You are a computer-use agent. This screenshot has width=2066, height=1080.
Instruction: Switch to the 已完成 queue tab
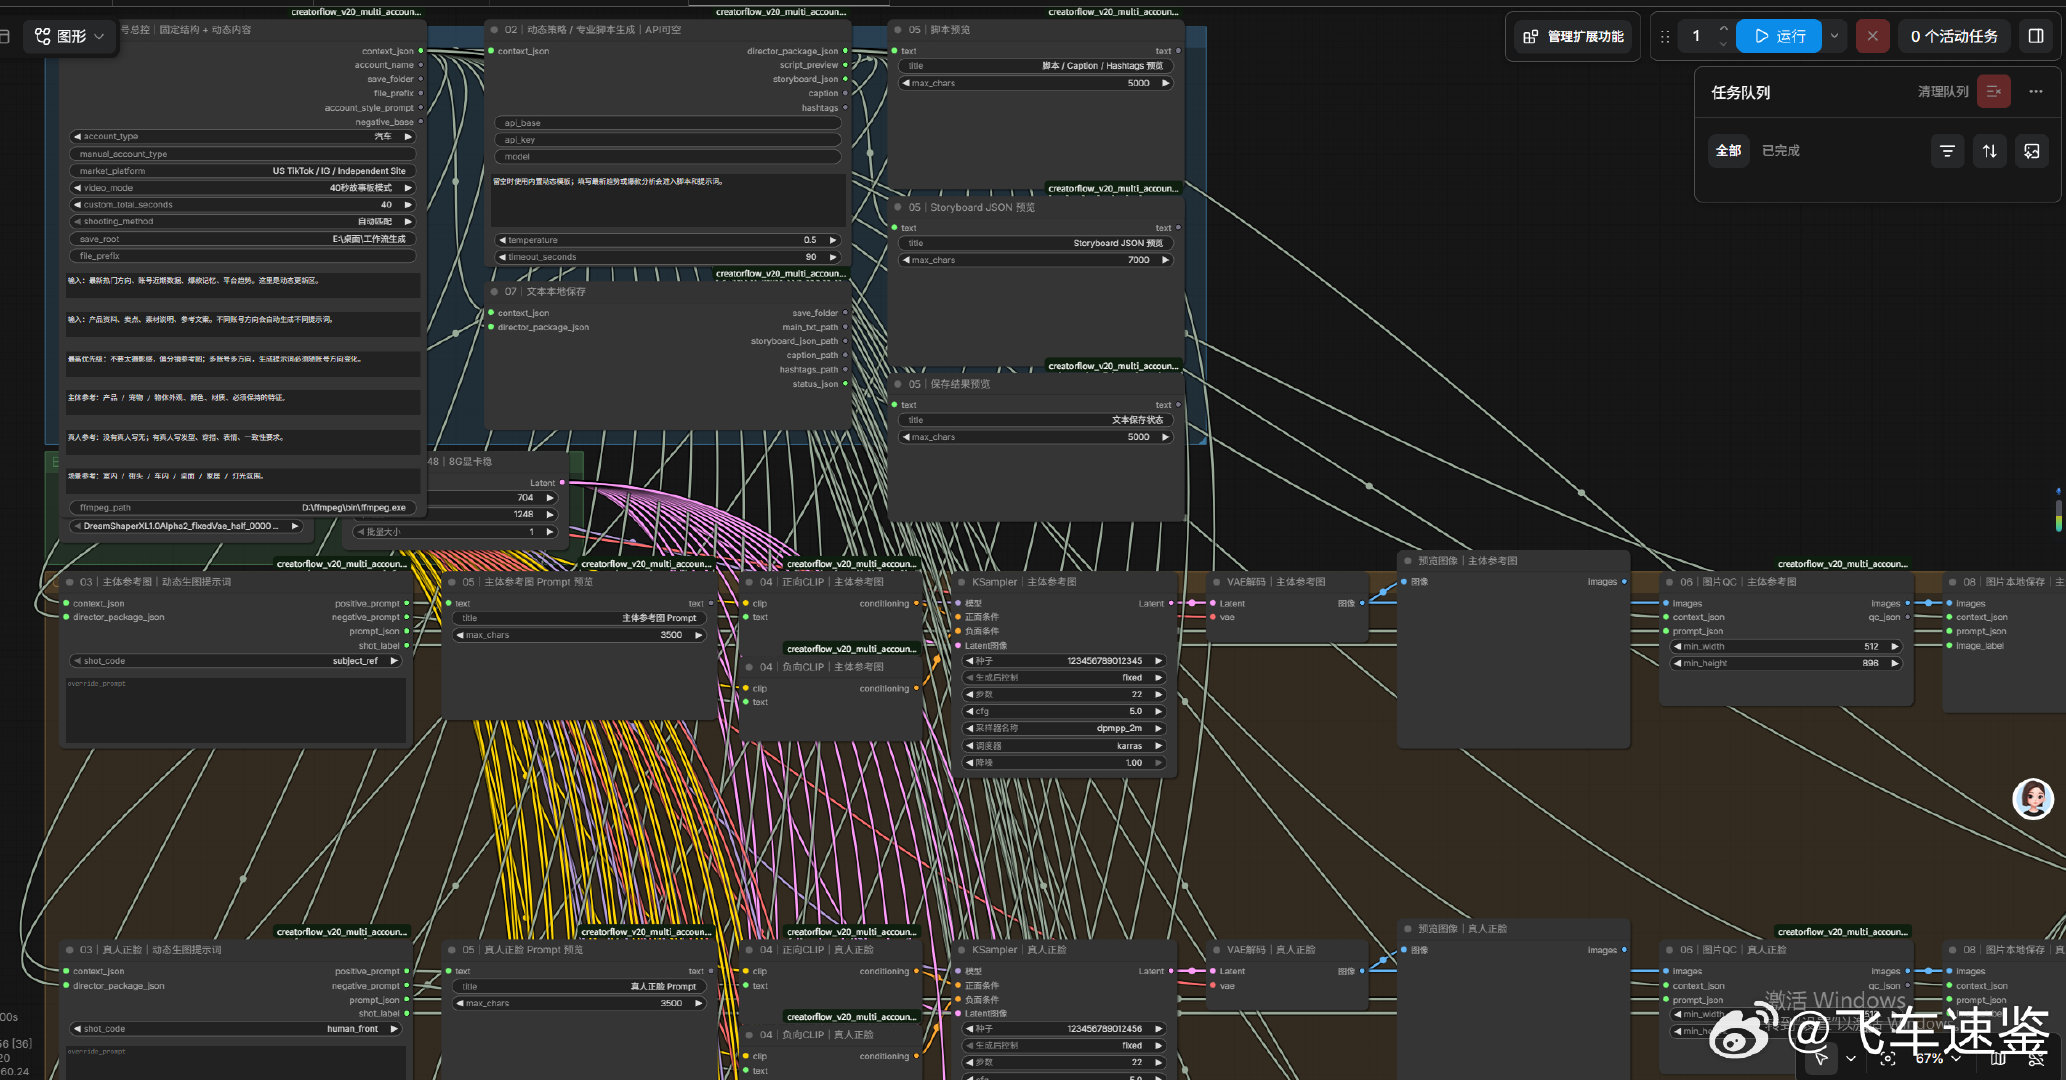(x=1781, y=151)
